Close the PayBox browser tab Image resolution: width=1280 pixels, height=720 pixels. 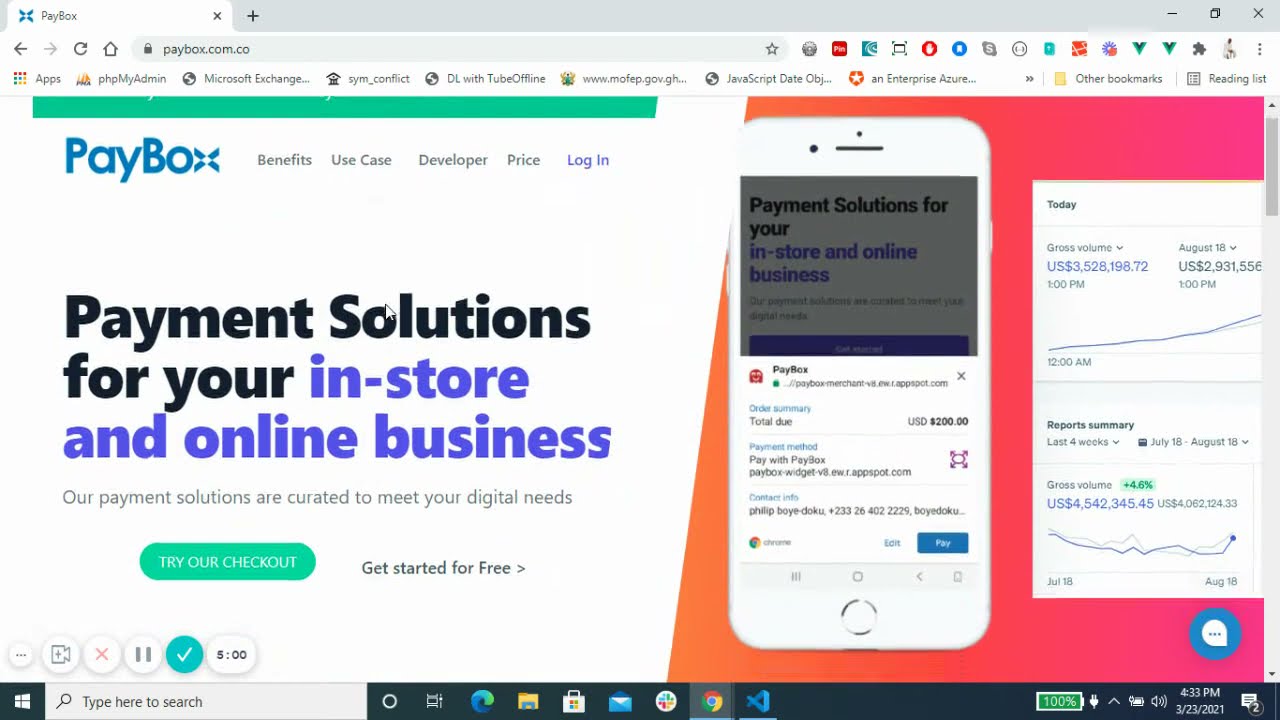217,16
